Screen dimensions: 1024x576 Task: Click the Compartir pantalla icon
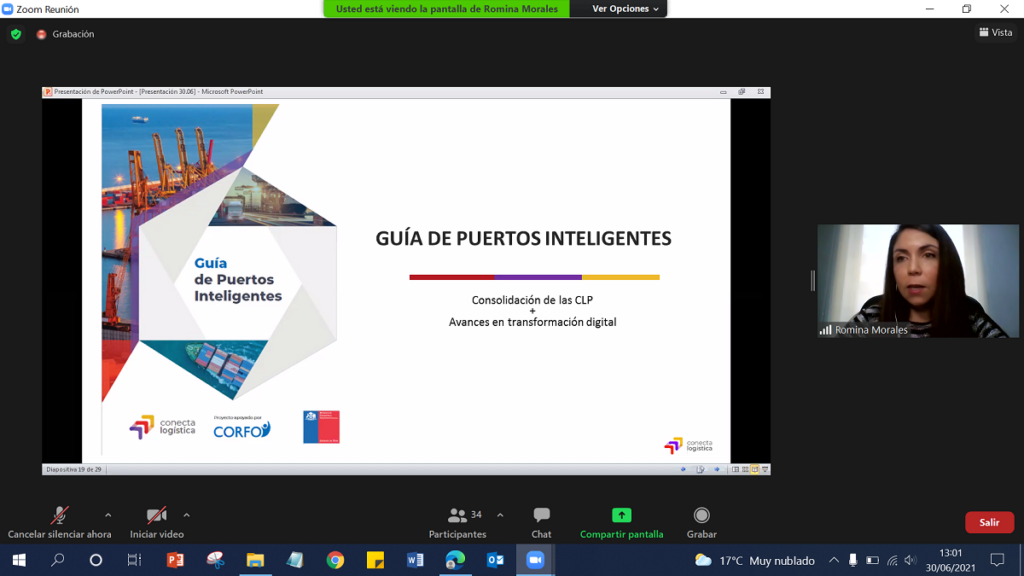(x=621, y=516)
